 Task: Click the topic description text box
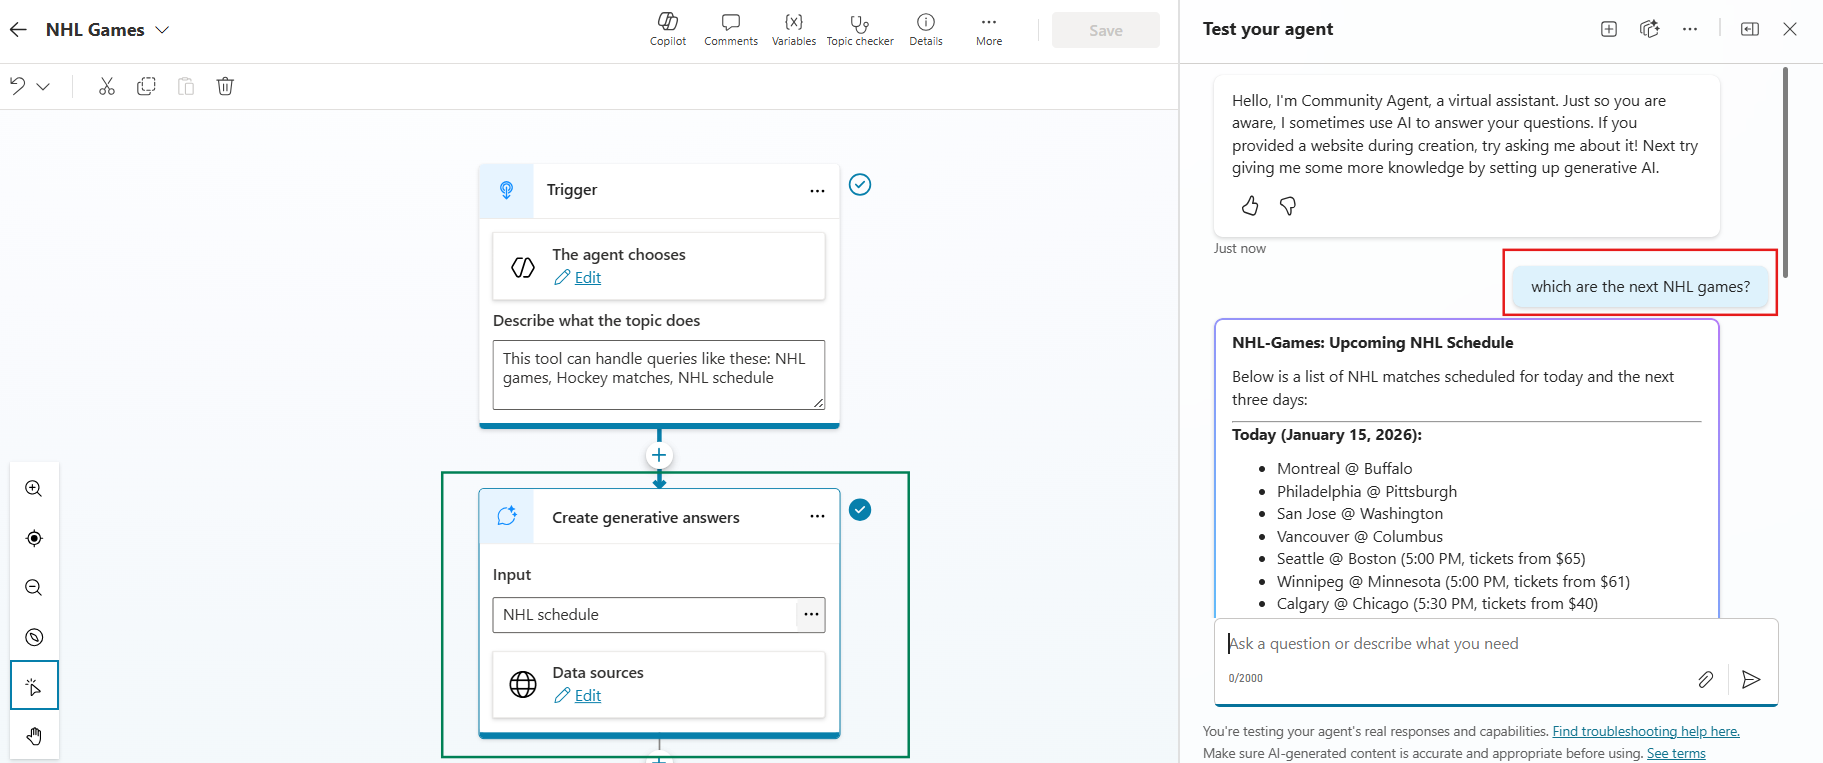659,375
